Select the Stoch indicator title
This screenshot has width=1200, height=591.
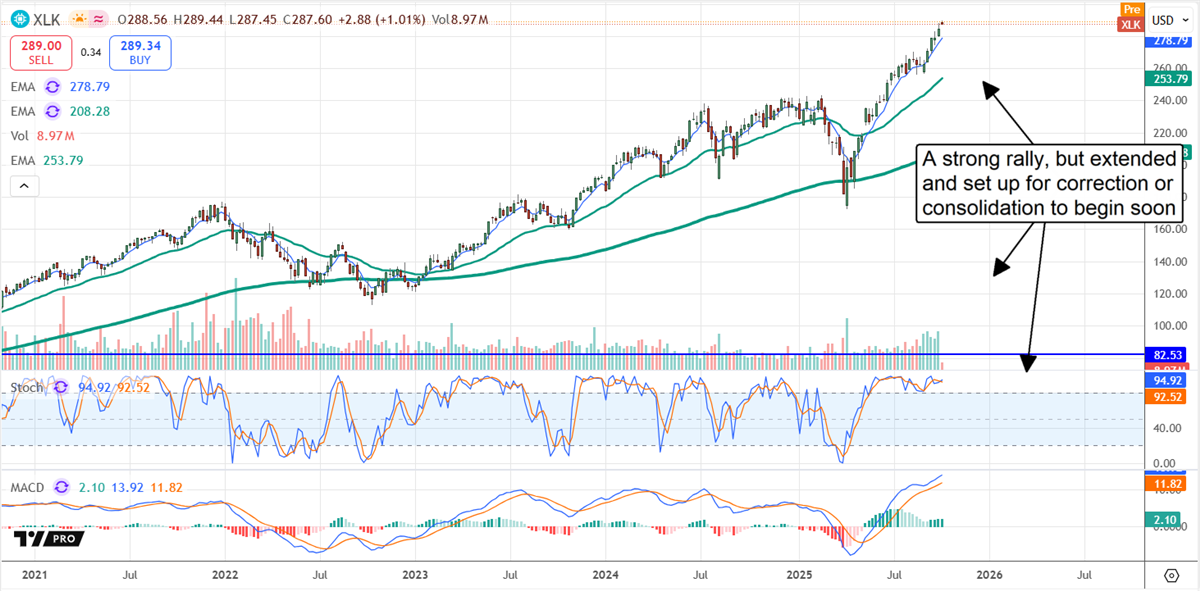point(26,387)
